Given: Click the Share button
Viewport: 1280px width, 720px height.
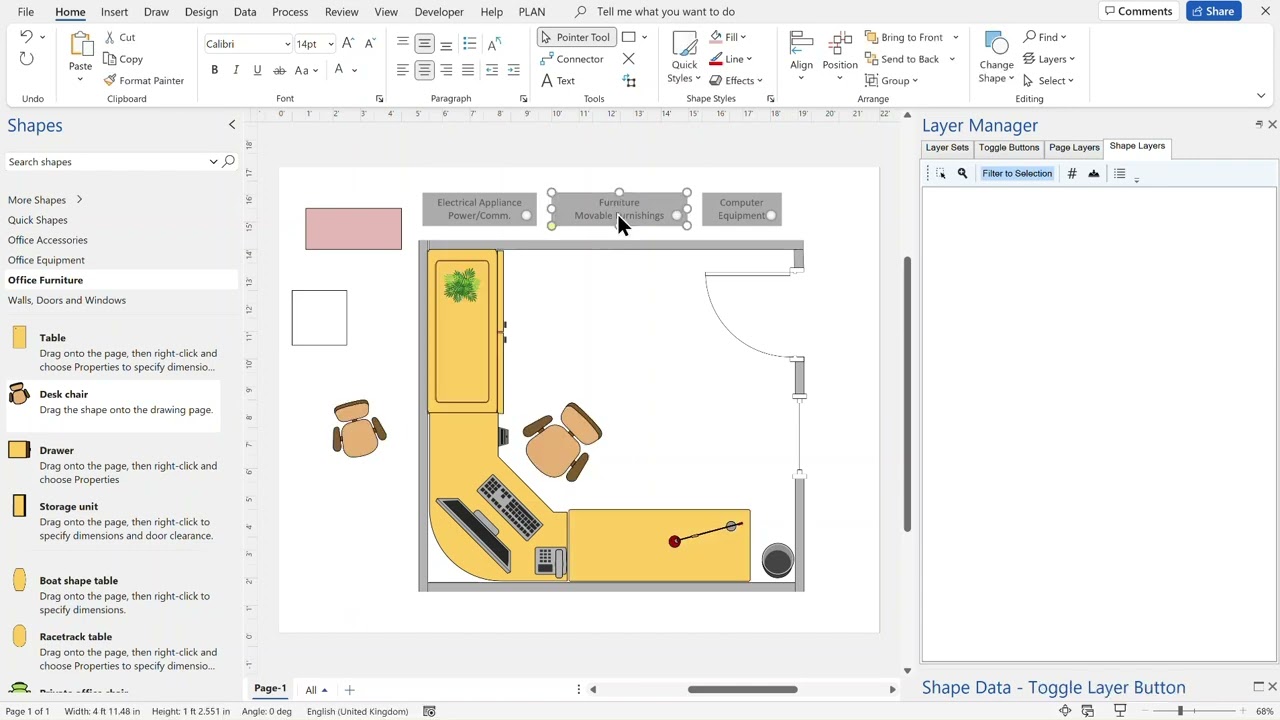Looking at the screenshot, I should [x=1212, y=12].
